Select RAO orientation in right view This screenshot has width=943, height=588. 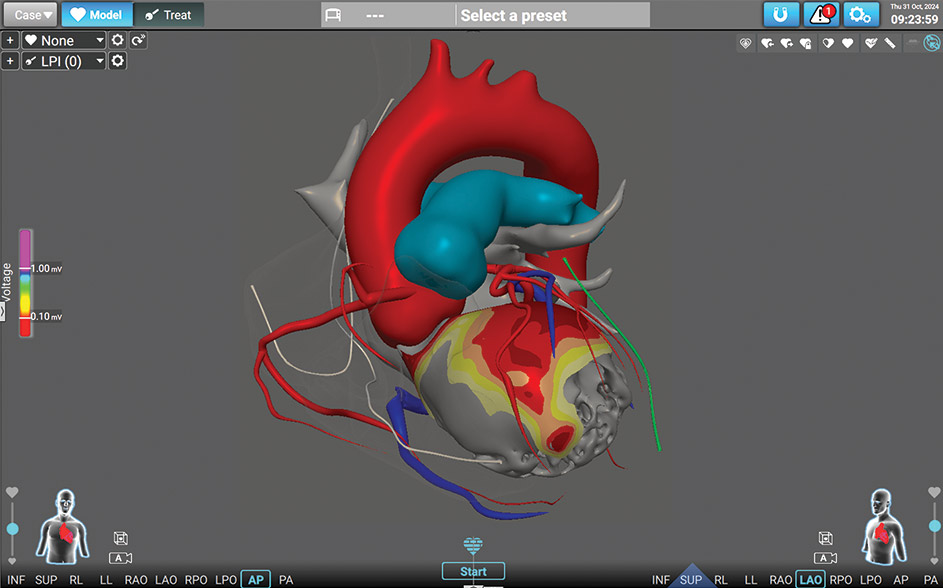pyautogui.click(x=781, y=580)
